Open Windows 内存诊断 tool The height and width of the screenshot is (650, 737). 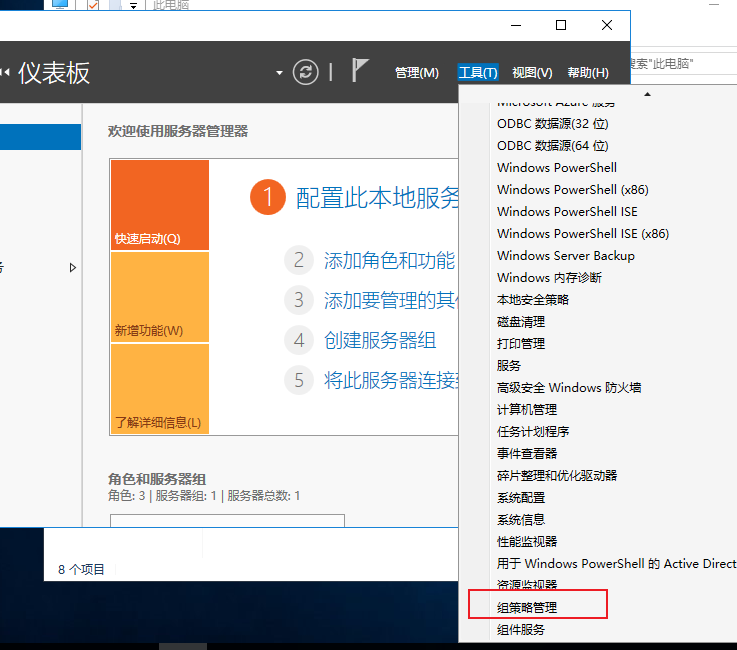tap(549, 278)
